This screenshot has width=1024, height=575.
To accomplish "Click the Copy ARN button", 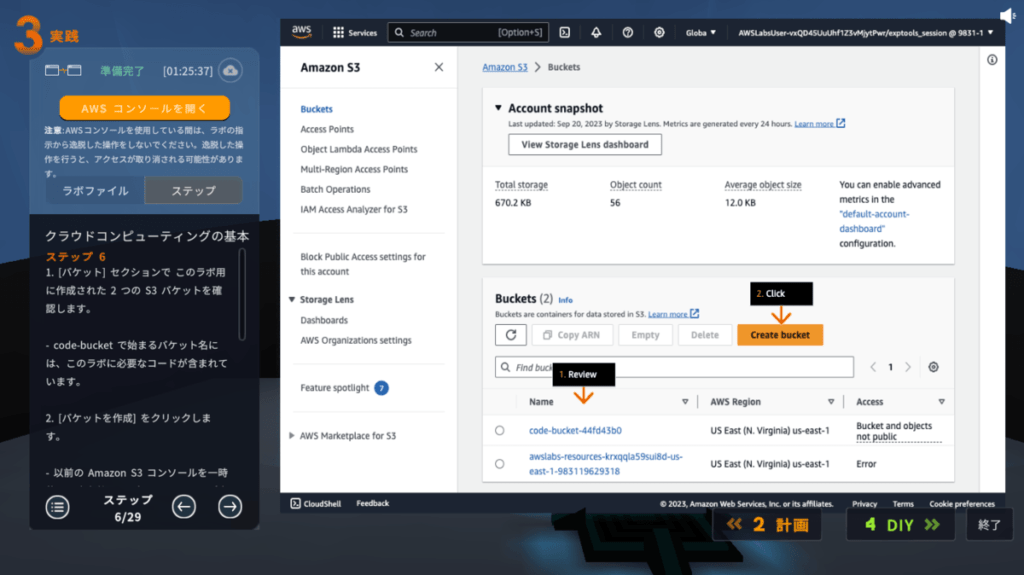I will pos(572,335).
